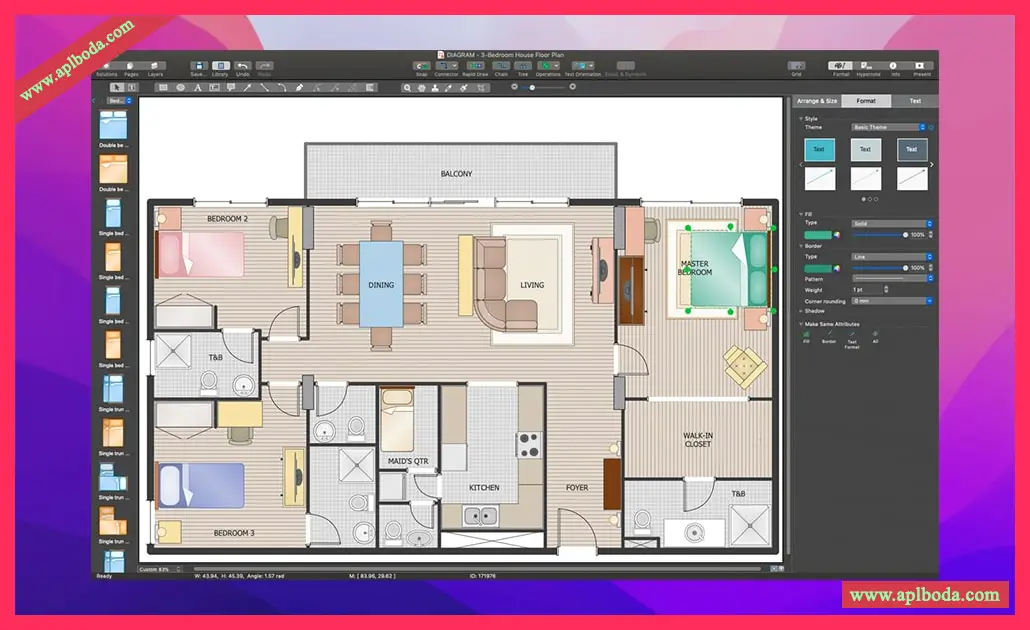Expand the Shadow section
Viewport: 1030px width, 630px height.
(x=813, y=311)
